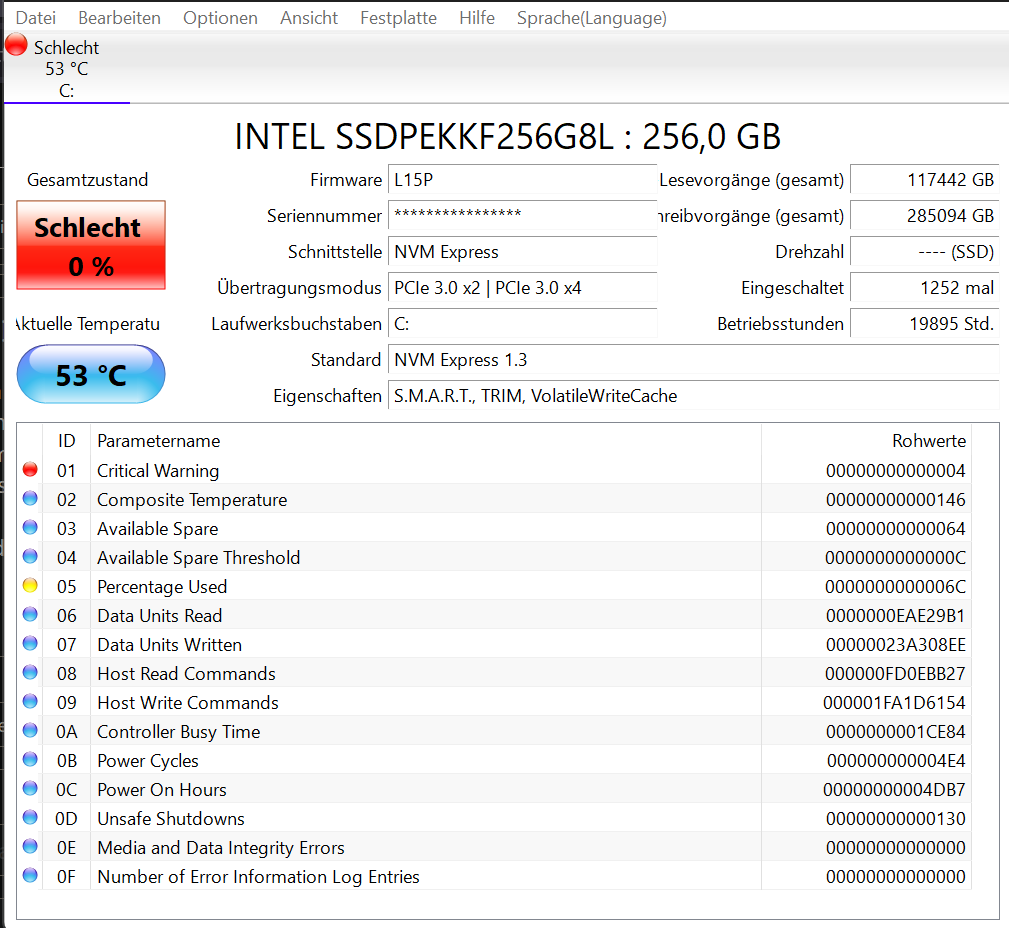Open the Festplatte menu
The image size is (1009, 928).
[x=397, y=17]
